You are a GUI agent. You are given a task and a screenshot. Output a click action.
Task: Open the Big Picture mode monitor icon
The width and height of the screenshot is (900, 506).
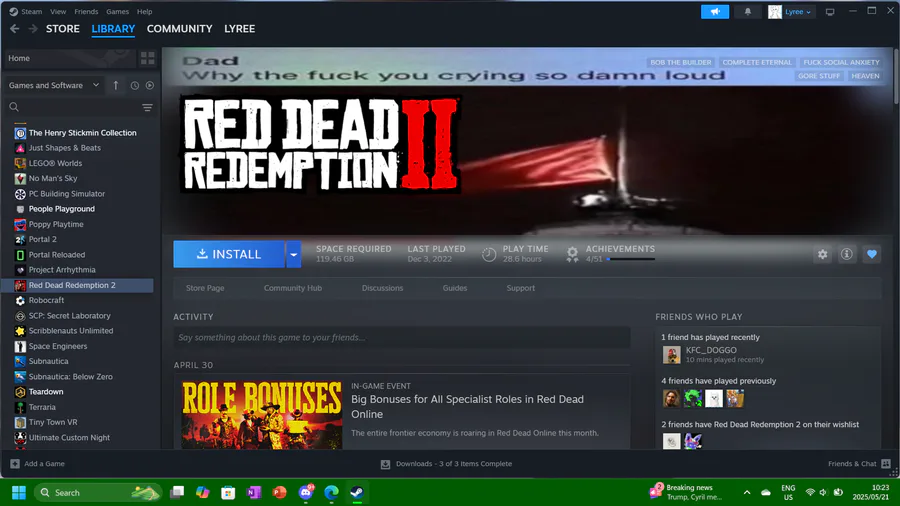830,11
